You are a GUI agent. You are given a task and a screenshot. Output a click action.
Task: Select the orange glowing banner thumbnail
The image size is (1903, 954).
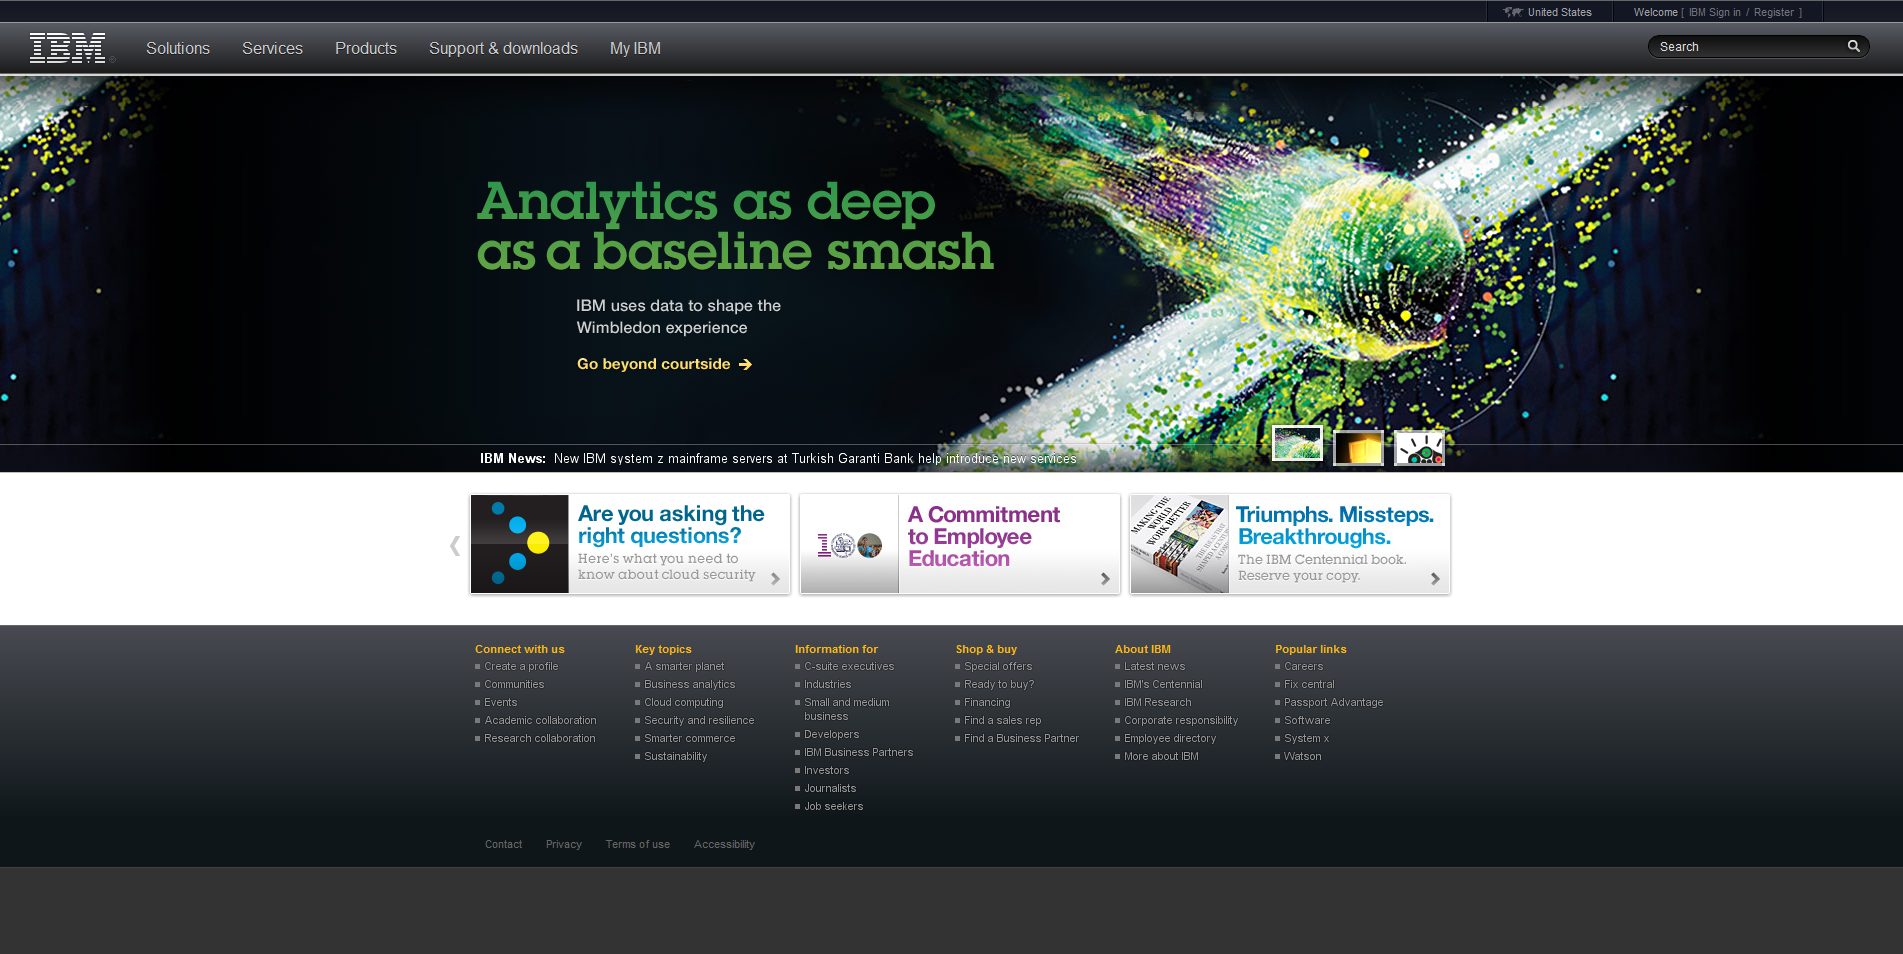pyautogui.click(x=1358, y=448)
